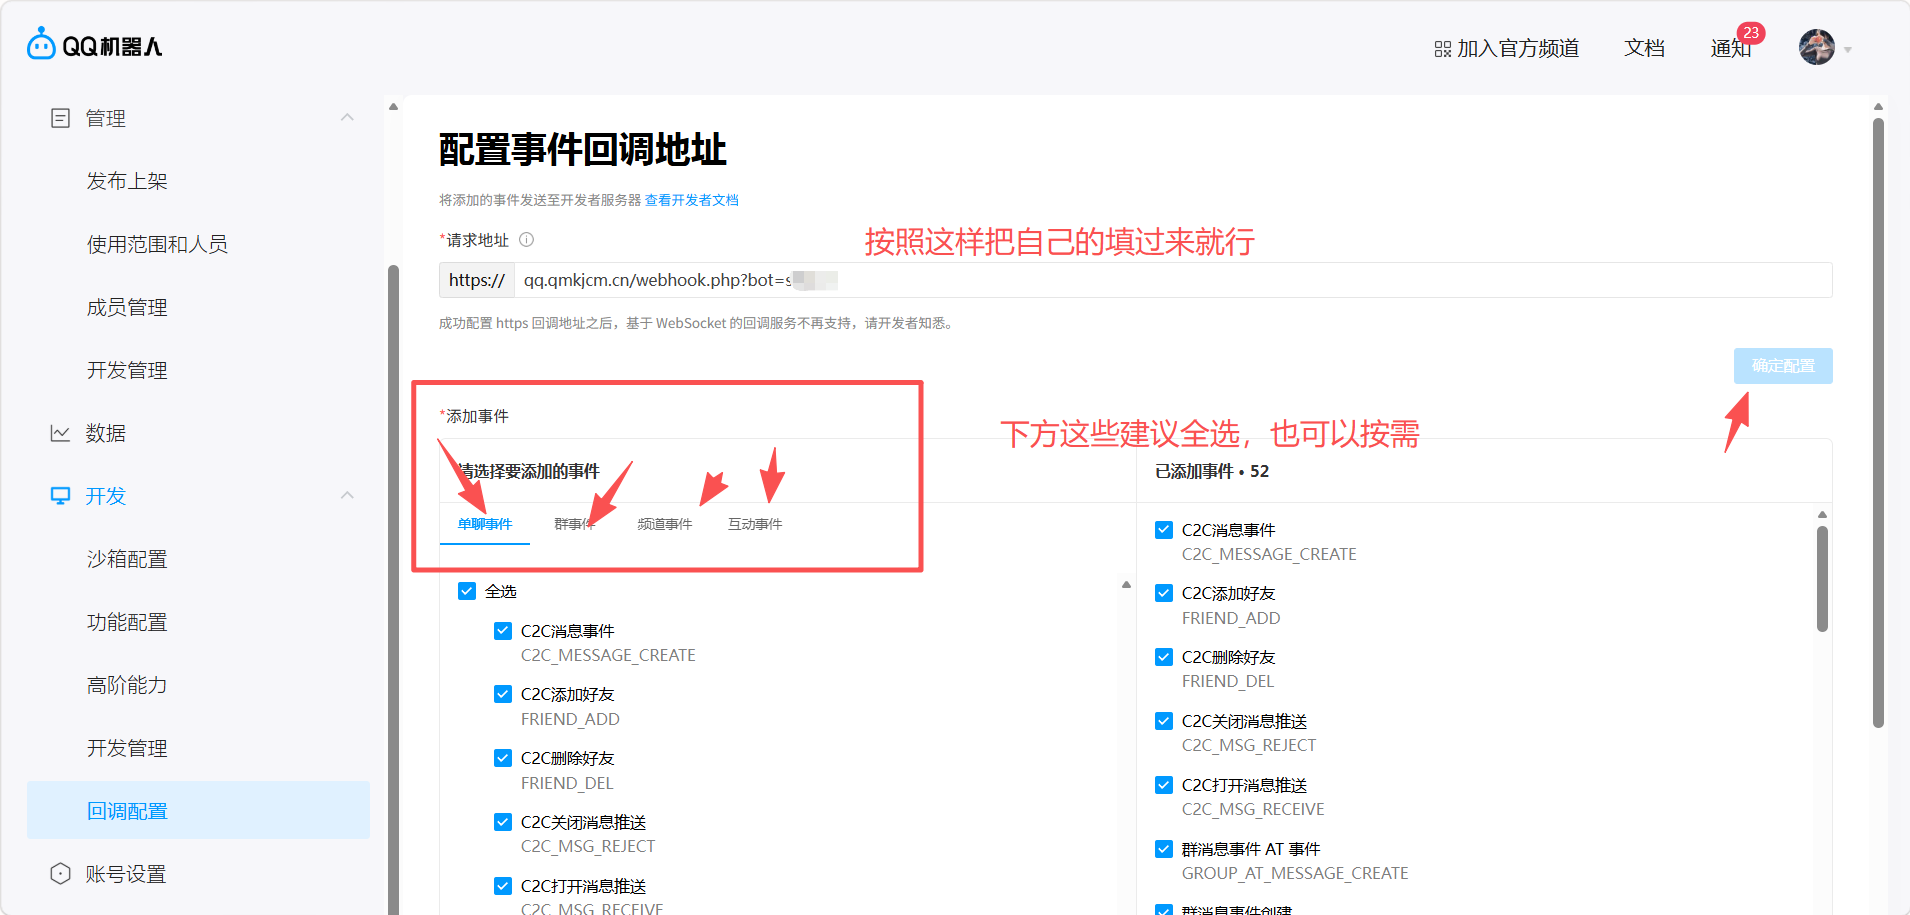Uncheck C2C消息事件 in the selection list
The height and width of the screenshot is (915, 1910).
[503, 631]
